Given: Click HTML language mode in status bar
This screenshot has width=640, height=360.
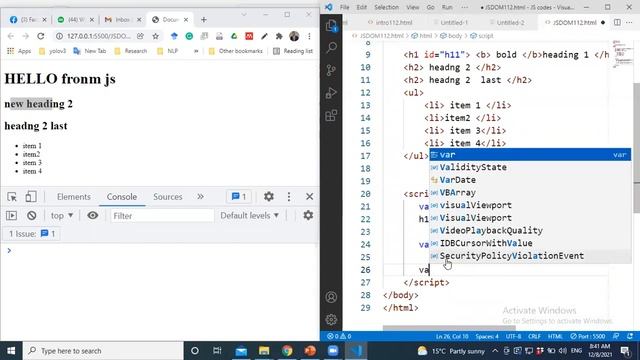Looking at the screenshot, I should (x=555, y=336).
